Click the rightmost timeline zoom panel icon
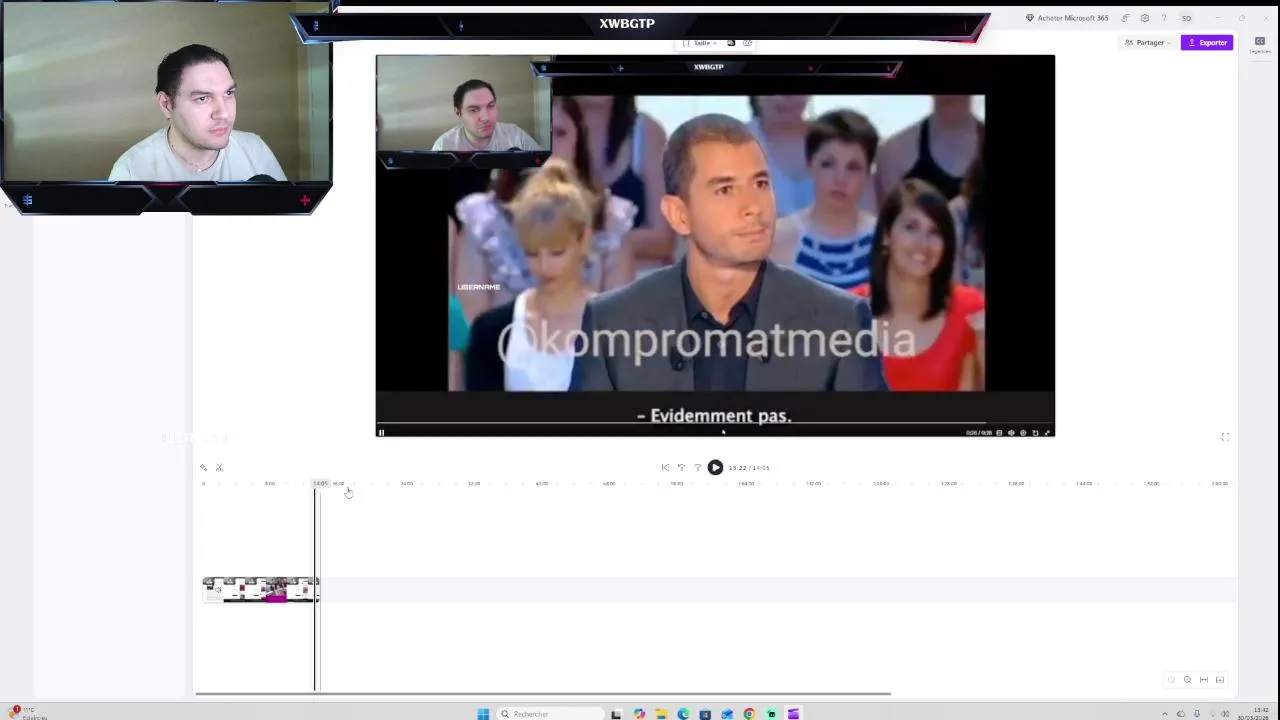The height and width of the screenshot is (720, 1280). pos(1219,680)
